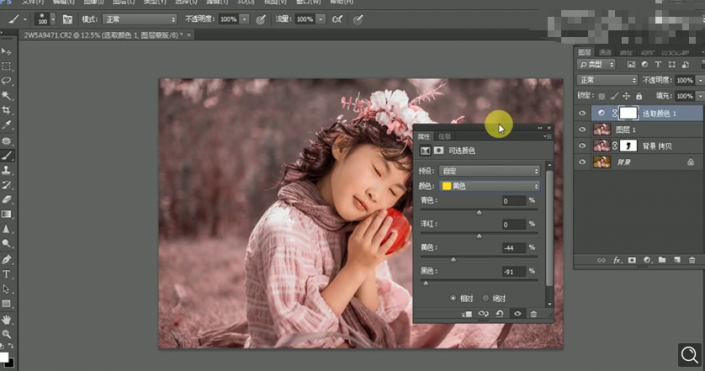The image size is (705, 371).
Task: Select the Hand tool
Action: pyautogui.click(x=6, y=320)
